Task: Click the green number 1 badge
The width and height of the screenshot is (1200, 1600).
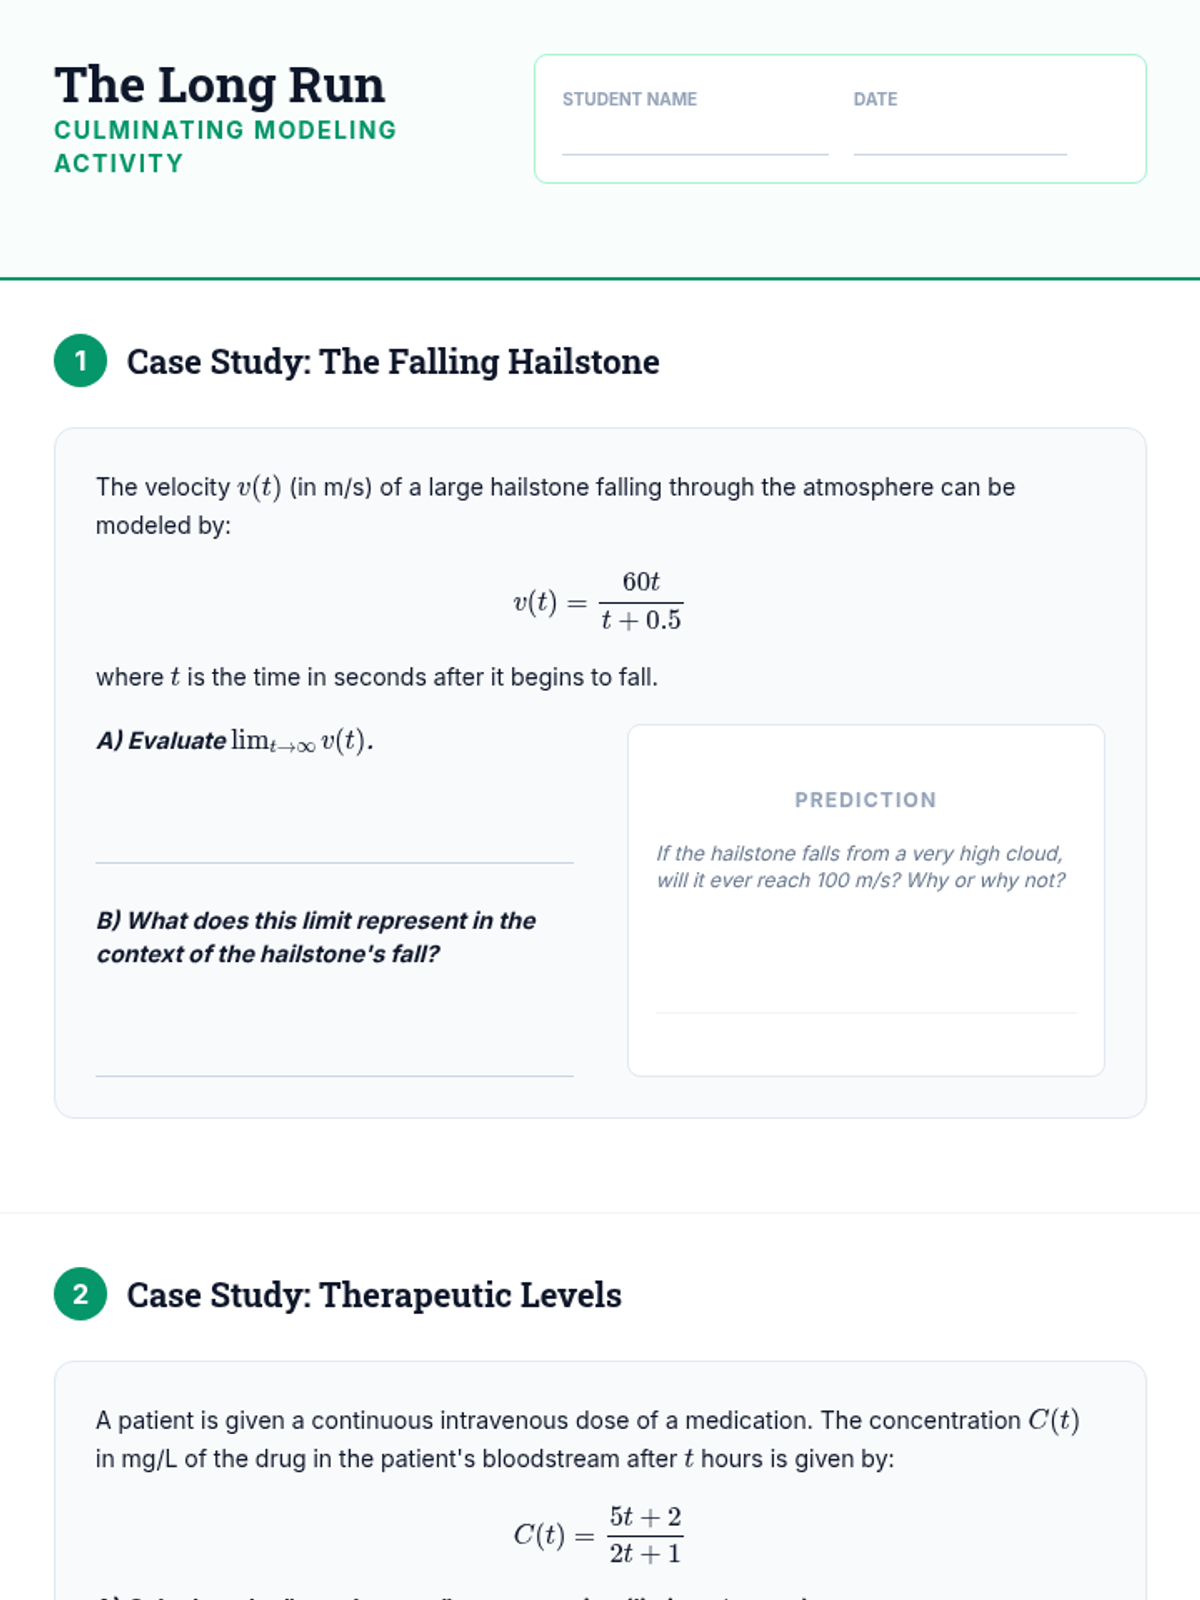Action: tap(80, 361)
